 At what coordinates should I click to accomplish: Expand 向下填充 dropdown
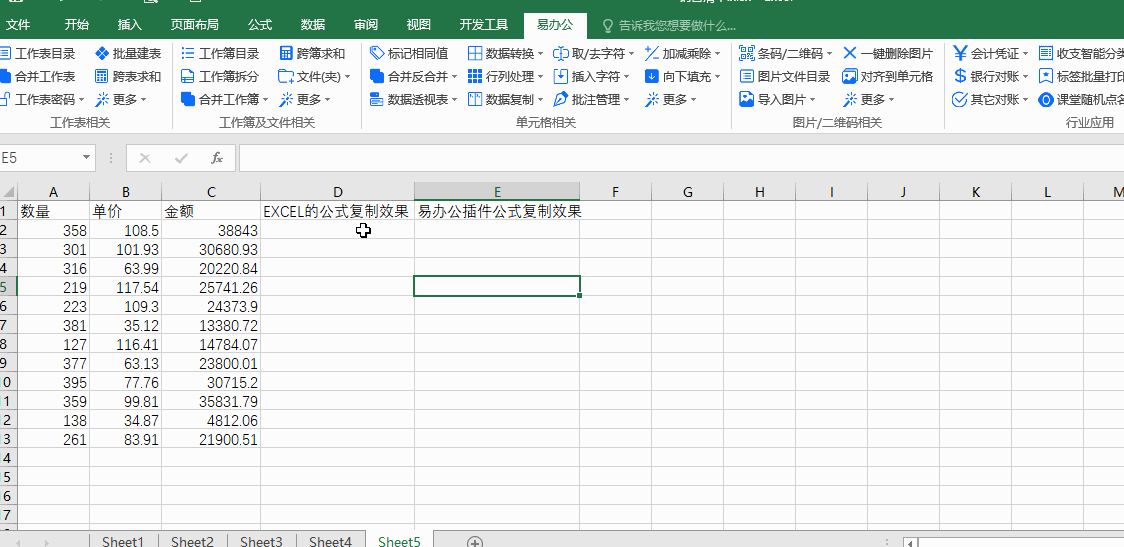click(x=717, y=77)
